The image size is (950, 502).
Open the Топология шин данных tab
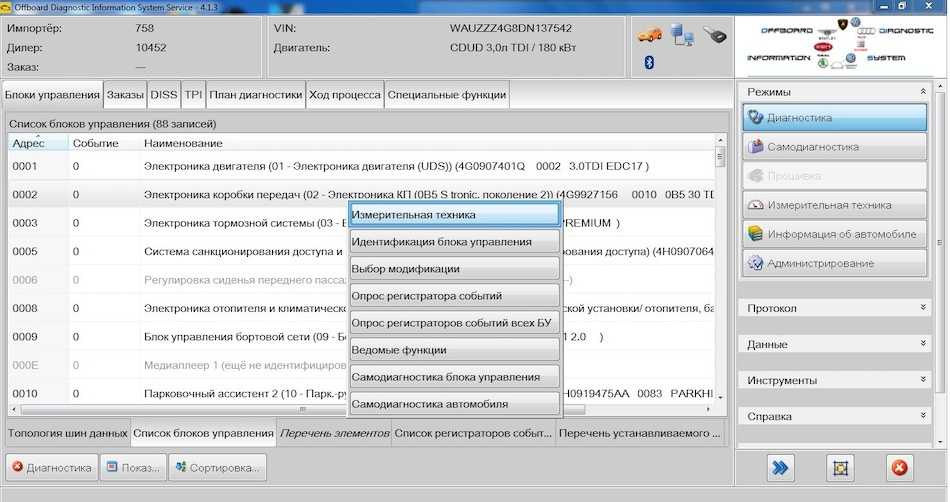coord(66,433)
